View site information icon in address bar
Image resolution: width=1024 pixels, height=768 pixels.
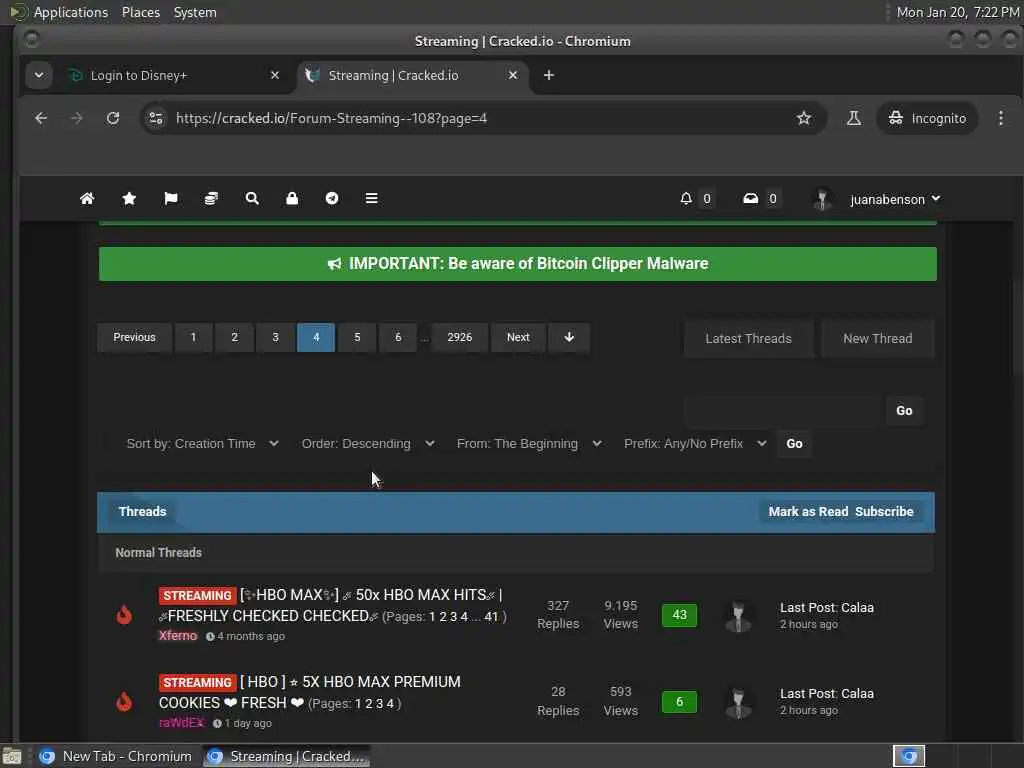156,118
